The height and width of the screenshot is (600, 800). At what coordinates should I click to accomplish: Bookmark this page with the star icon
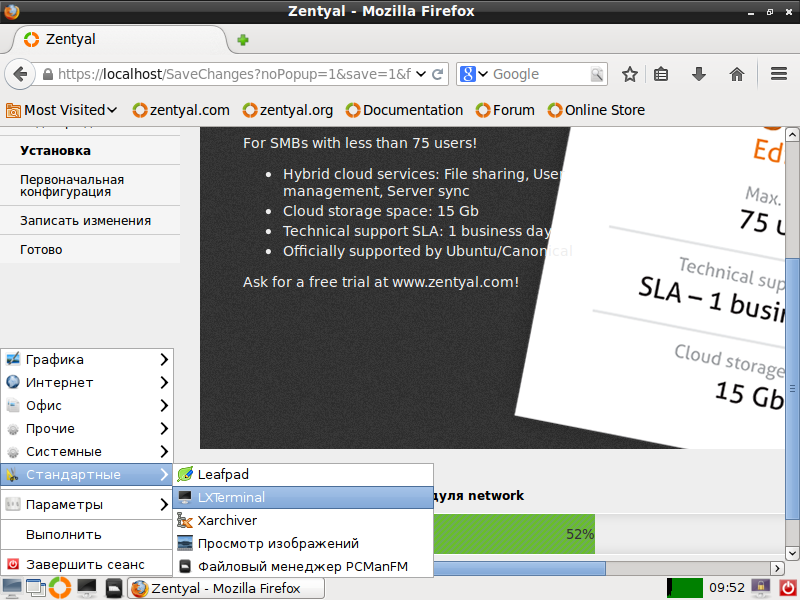point(630,74)
